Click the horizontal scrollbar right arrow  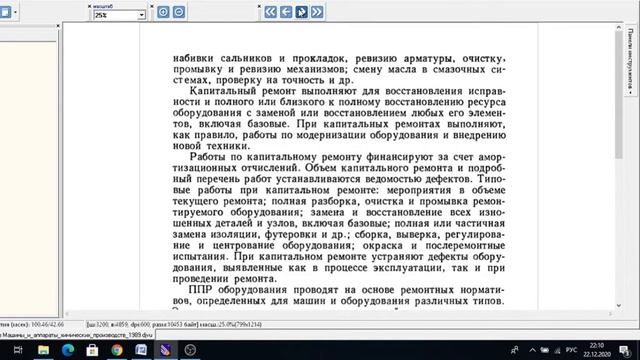point(610,313)
